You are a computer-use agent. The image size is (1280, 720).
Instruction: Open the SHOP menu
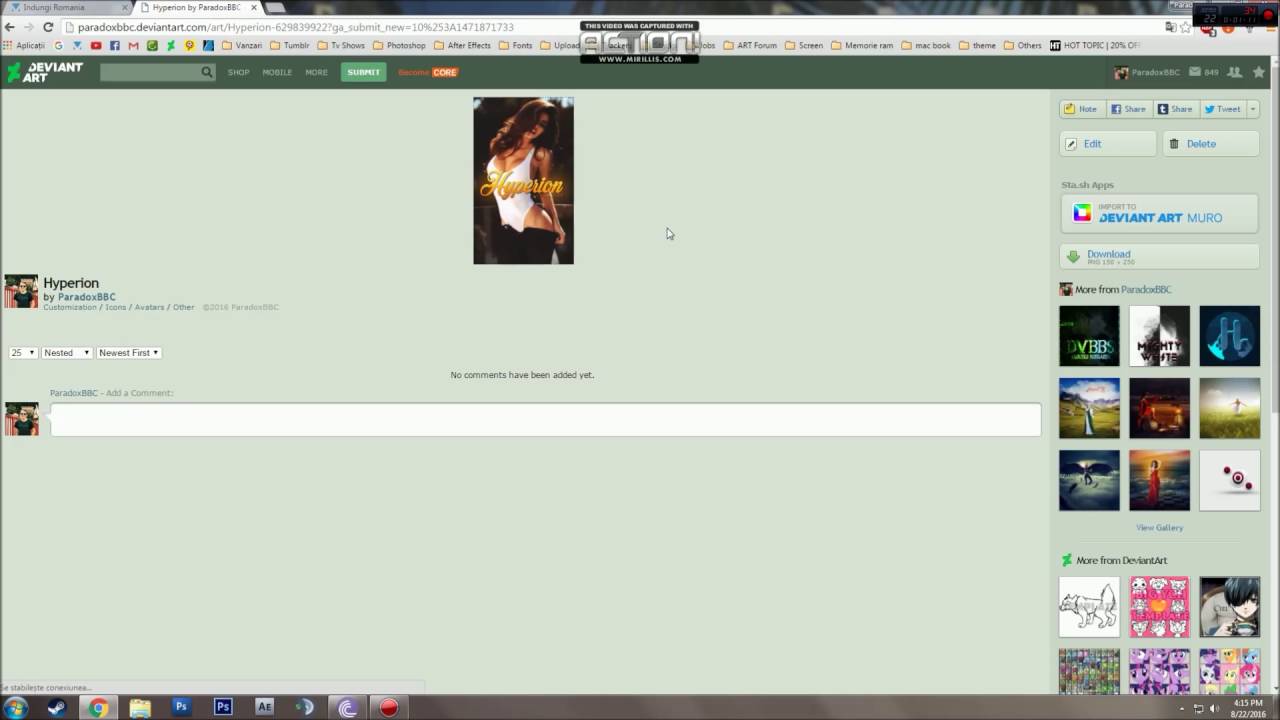[x=238, y=72]
